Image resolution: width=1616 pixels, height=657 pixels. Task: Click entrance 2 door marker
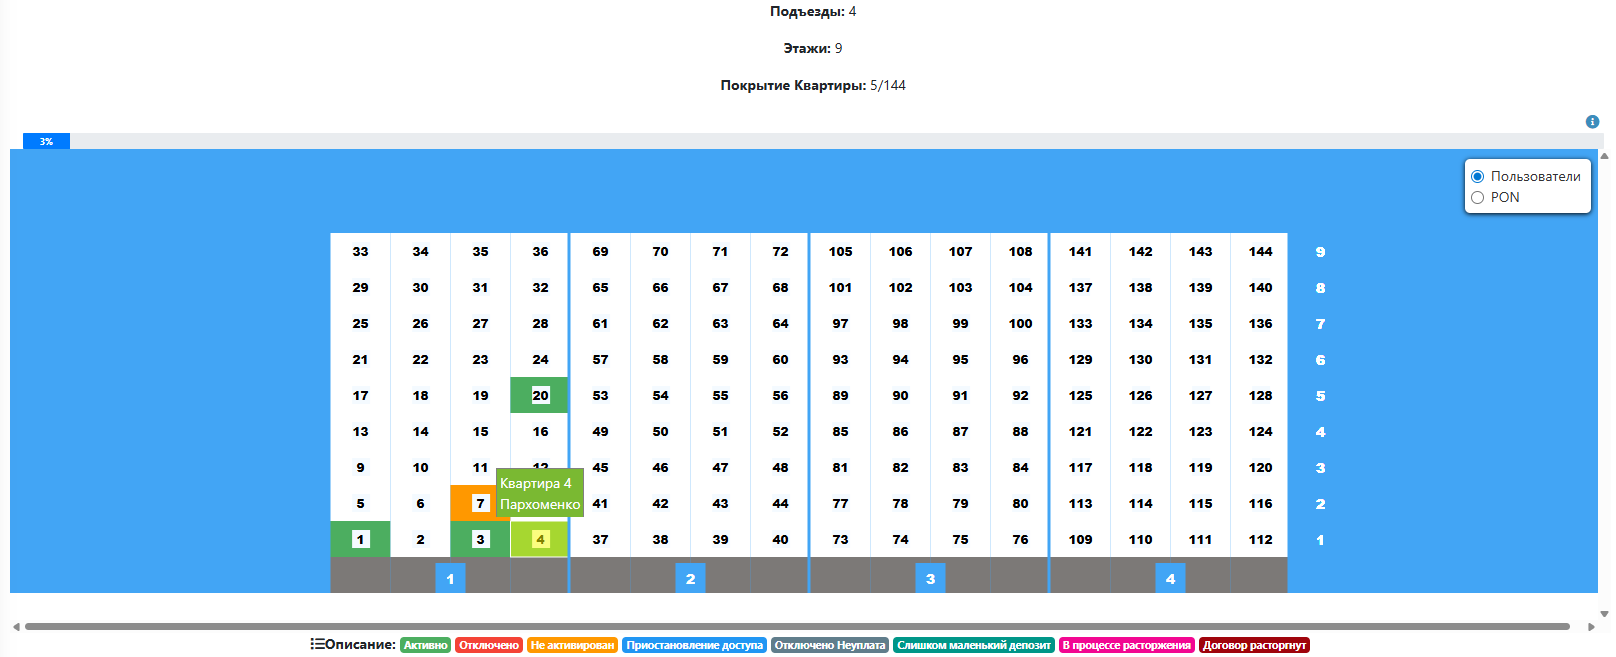690,578
